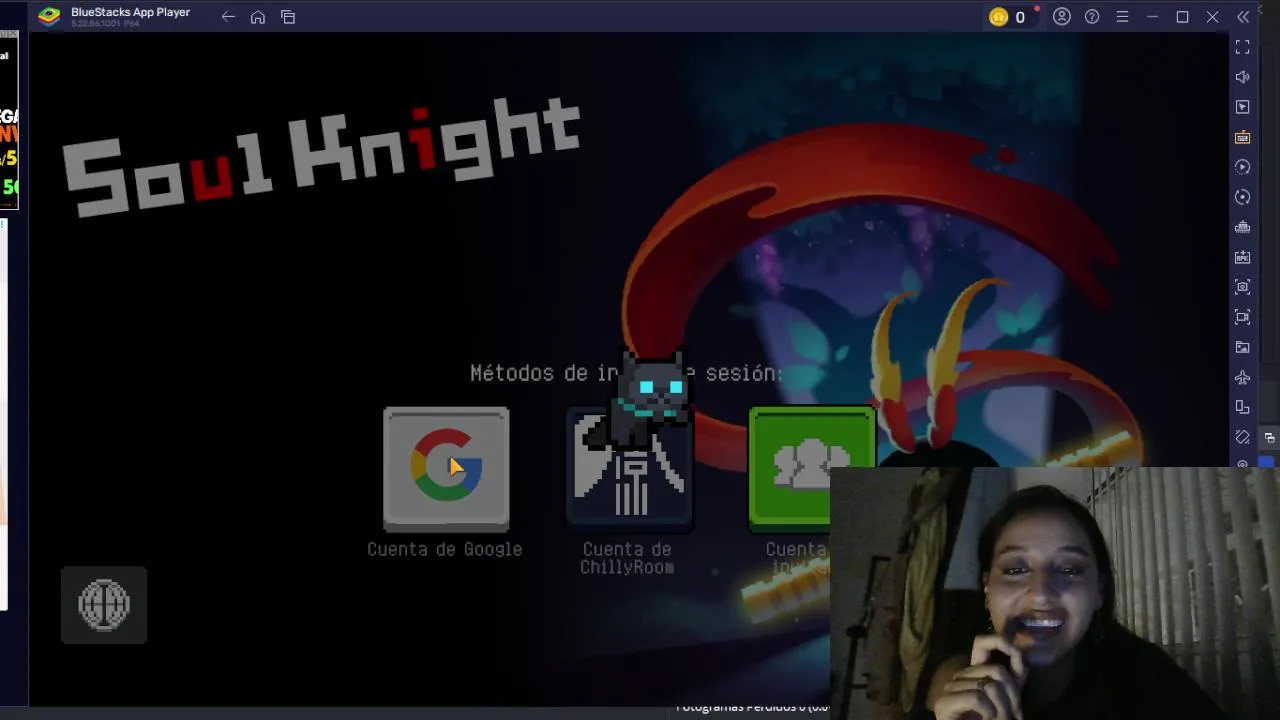The width and height of the screenshot is (1280, 720).
Task: Take a screenshot with the camera icon
Action: coord(1243,287)
